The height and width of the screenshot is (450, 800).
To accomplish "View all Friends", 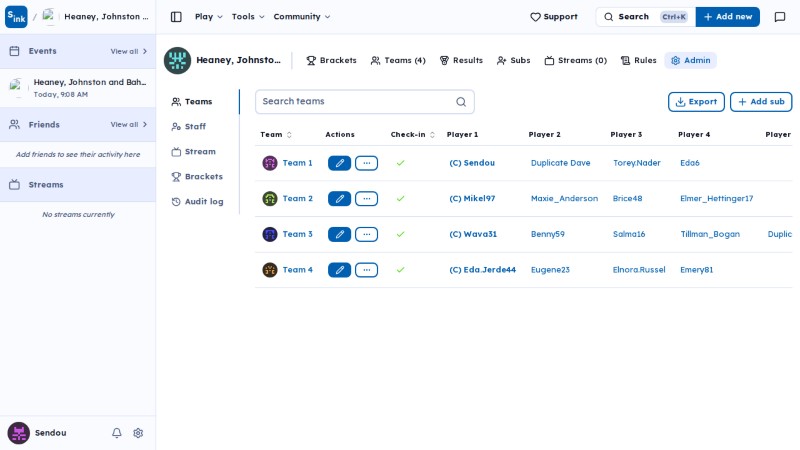I will [x=129, y=124].
